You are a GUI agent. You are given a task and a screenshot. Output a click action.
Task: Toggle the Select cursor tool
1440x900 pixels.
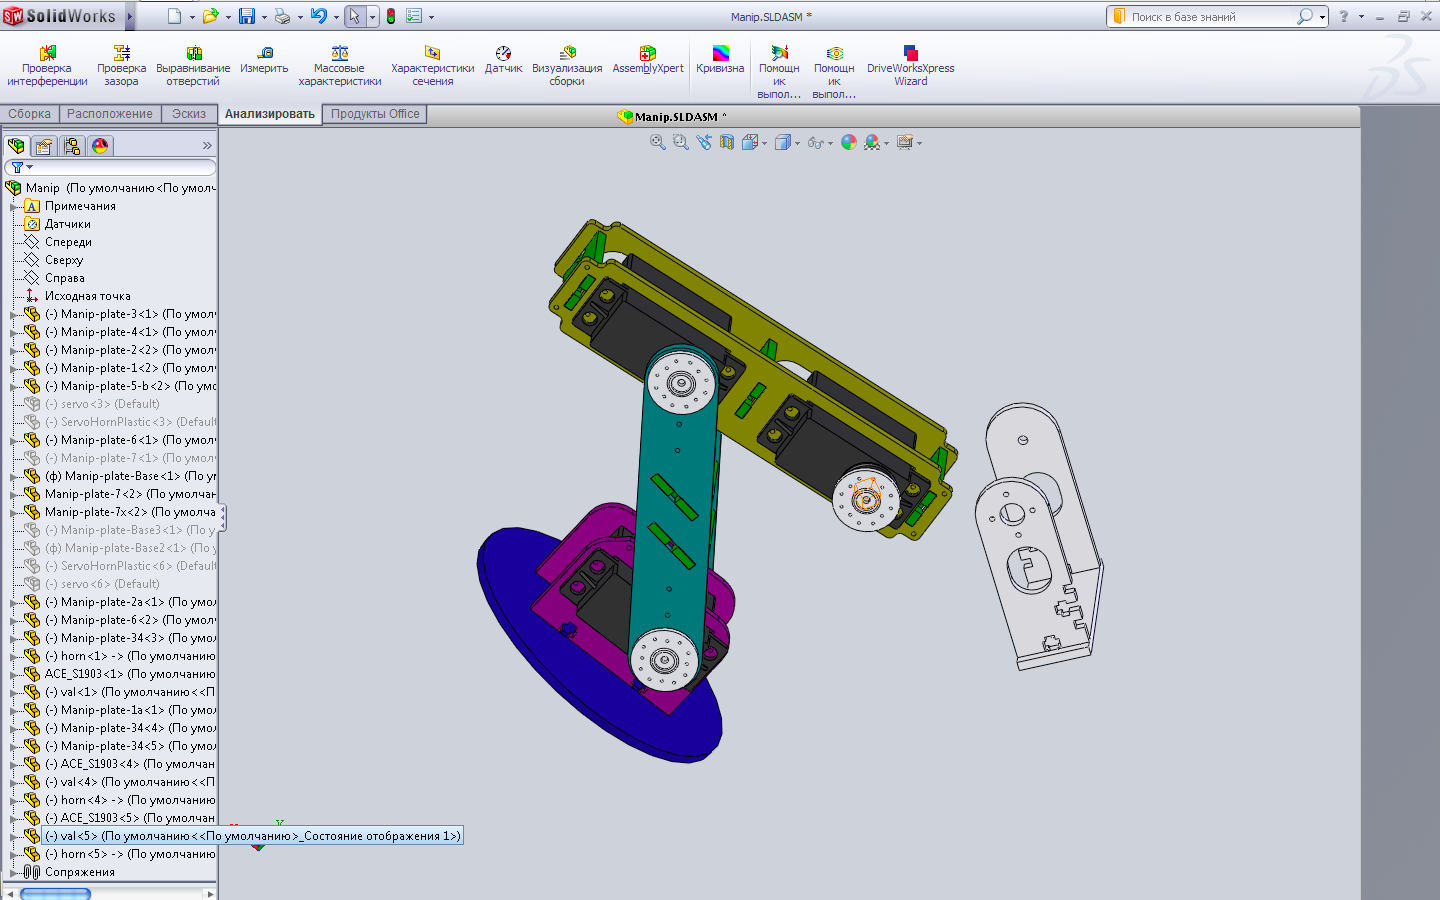[354, 16]
